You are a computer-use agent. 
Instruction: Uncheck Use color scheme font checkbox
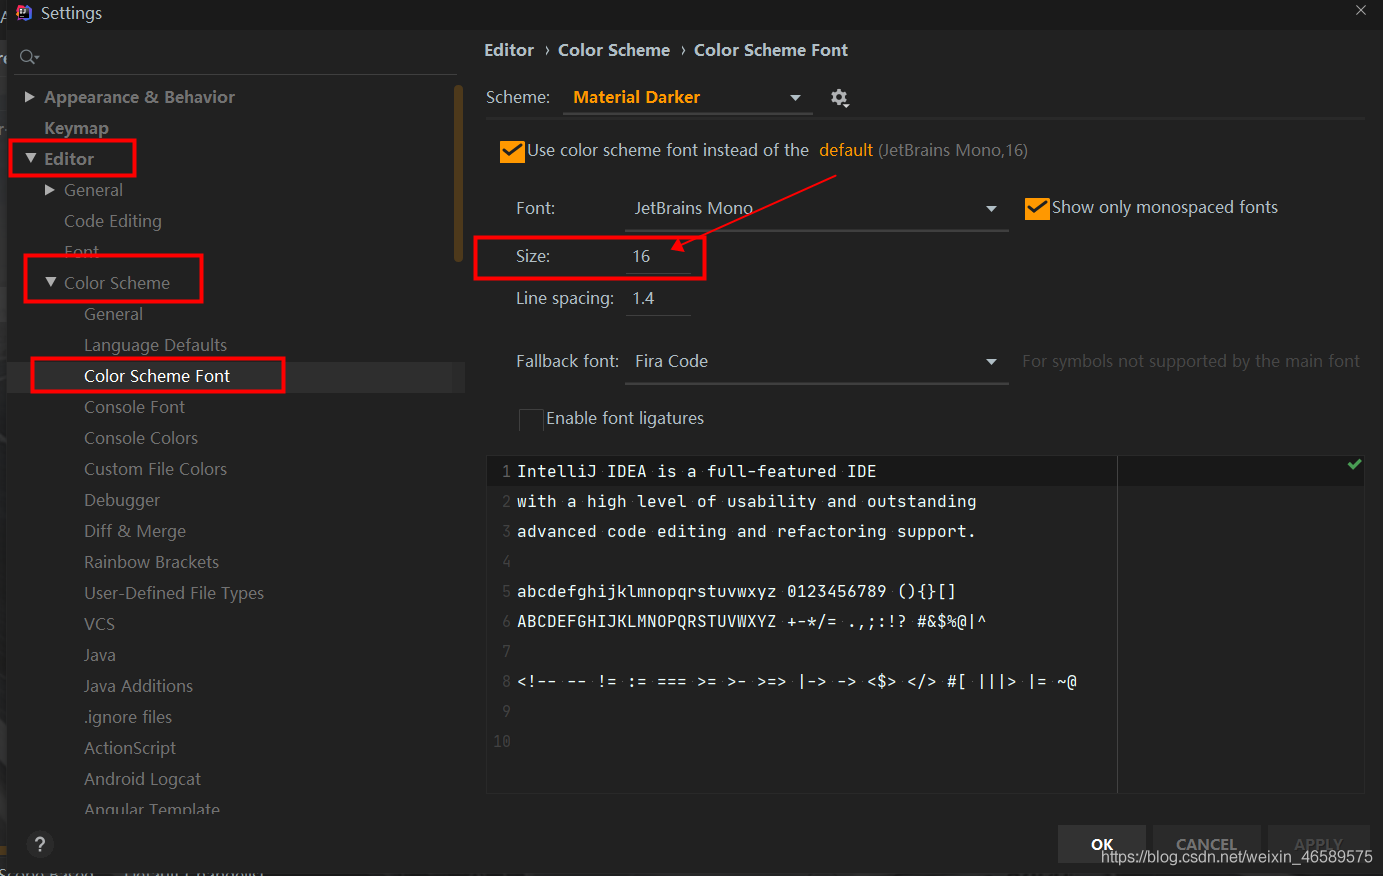click(x=512, y=151)
